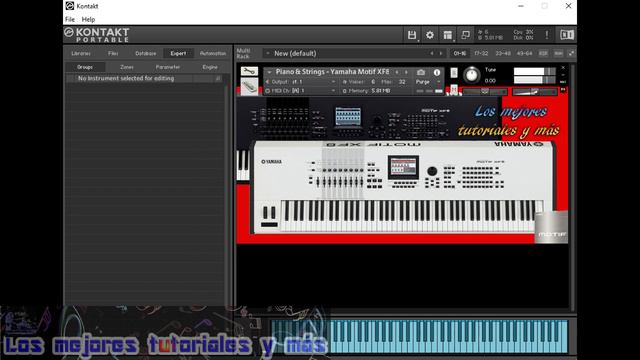Screen dimensions: 640x360
Task: Expand instrument name dropdown arrow
Action: [x=269, y=72]
